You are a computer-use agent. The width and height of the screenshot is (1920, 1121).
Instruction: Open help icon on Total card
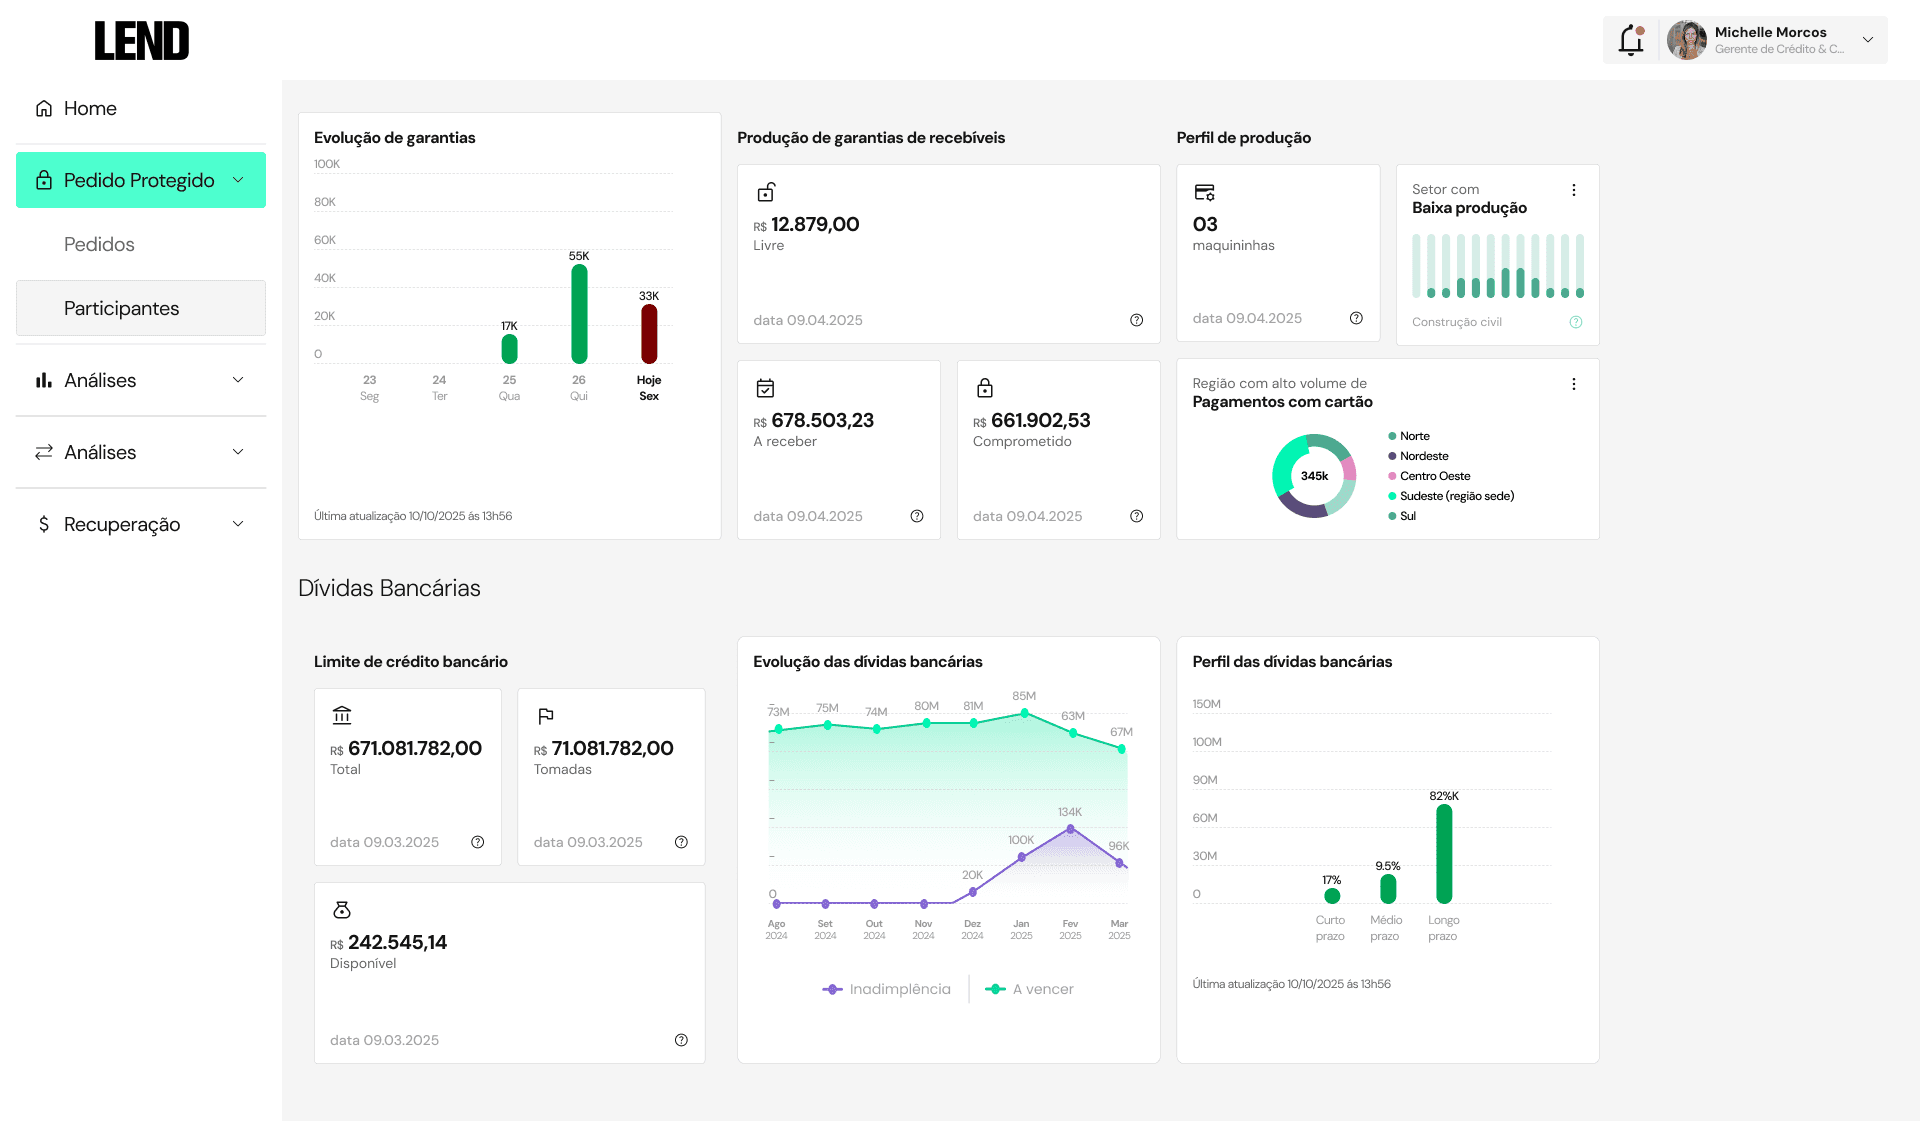[x=477, y=842]
